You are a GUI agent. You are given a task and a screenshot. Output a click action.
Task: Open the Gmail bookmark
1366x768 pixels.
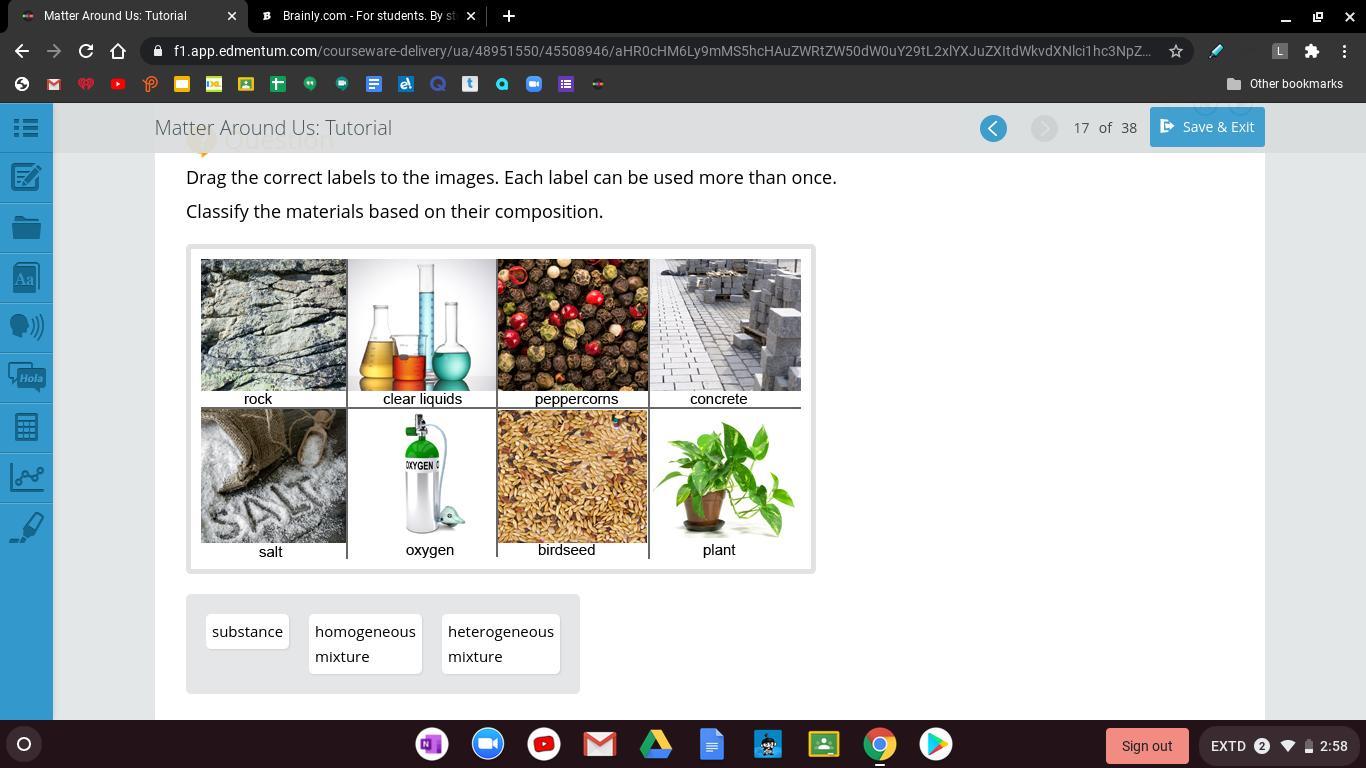(54, 84)
